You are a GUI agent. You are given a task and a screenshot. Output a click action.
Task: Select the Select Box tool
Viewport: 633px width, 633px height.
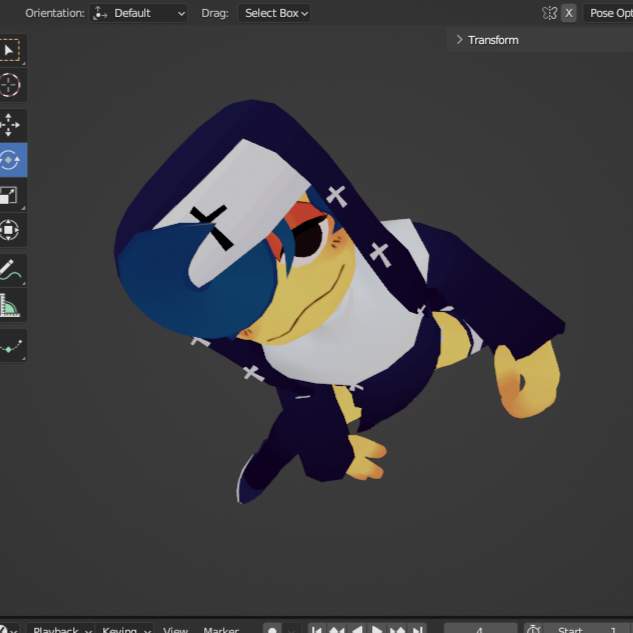pyautogui.click(x=11, y=50)
